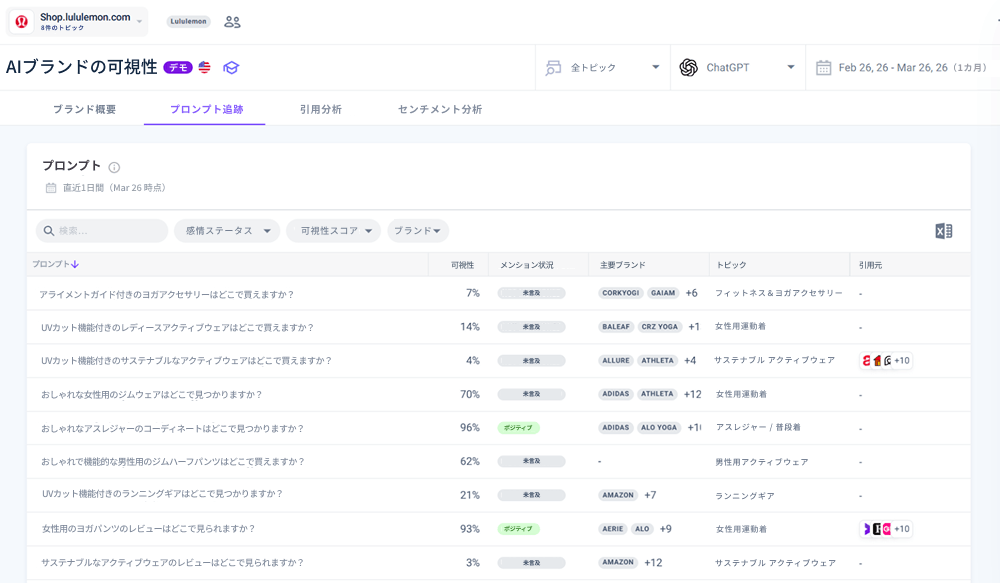Open prompt アライメントガイド付きのヨガアクセサリー
The width and height of the screenshot is (1000, 583).
pos(166,294)
